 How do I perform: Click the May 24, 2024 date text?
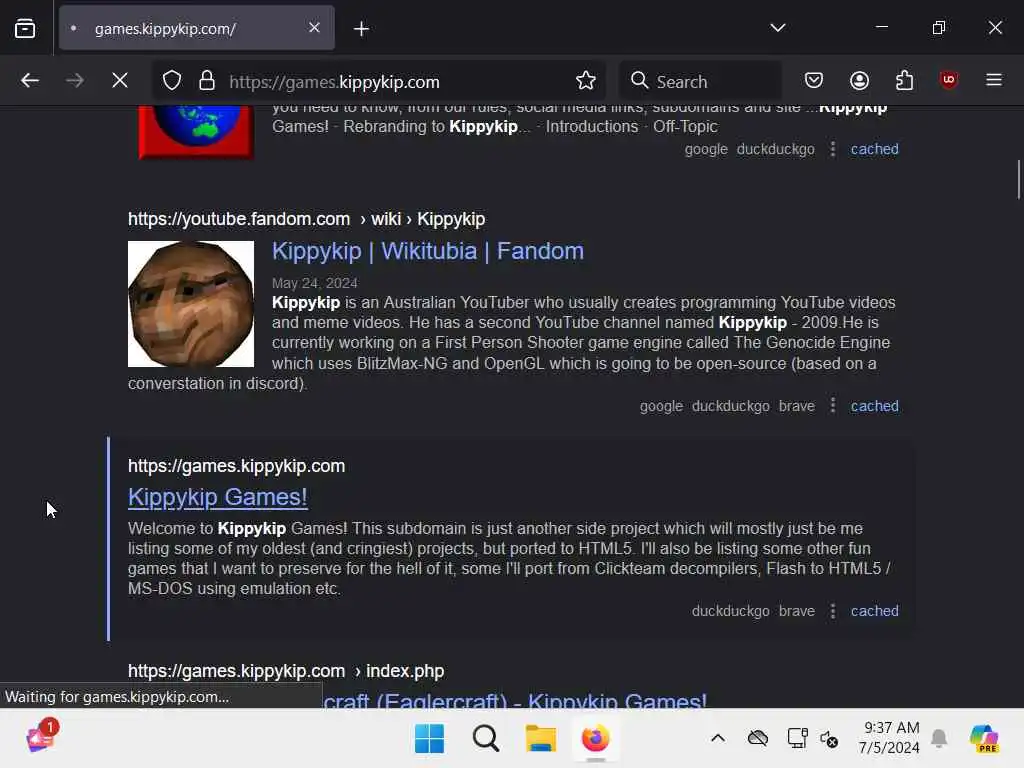[315, 283]
